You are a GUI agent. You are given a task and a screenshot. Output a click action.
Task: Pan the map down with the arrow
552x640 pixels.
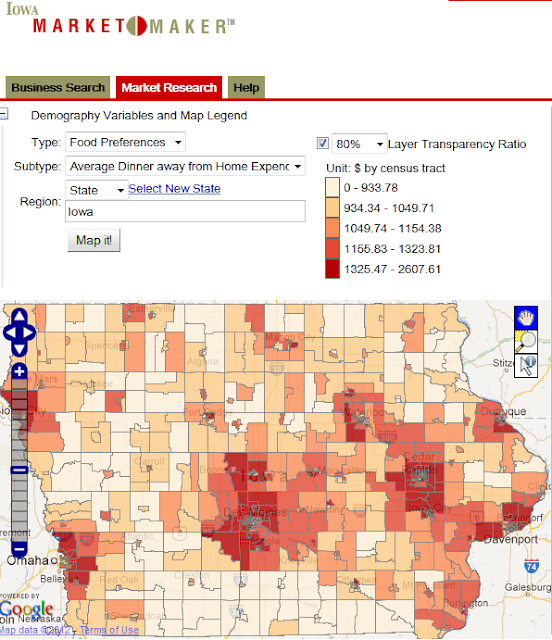[x=19, y=349]
